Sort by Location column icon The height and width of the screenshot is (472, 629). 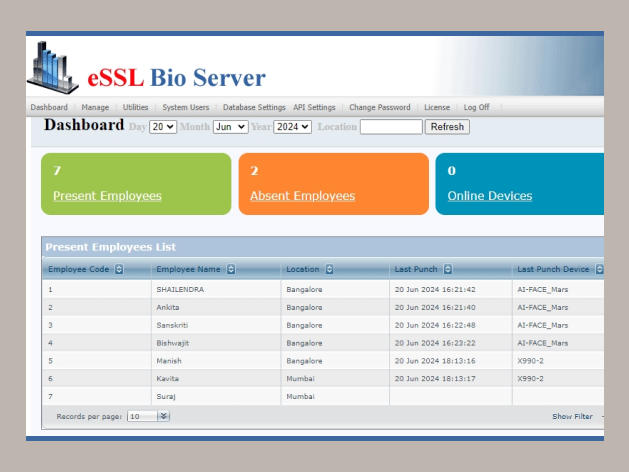329,269
